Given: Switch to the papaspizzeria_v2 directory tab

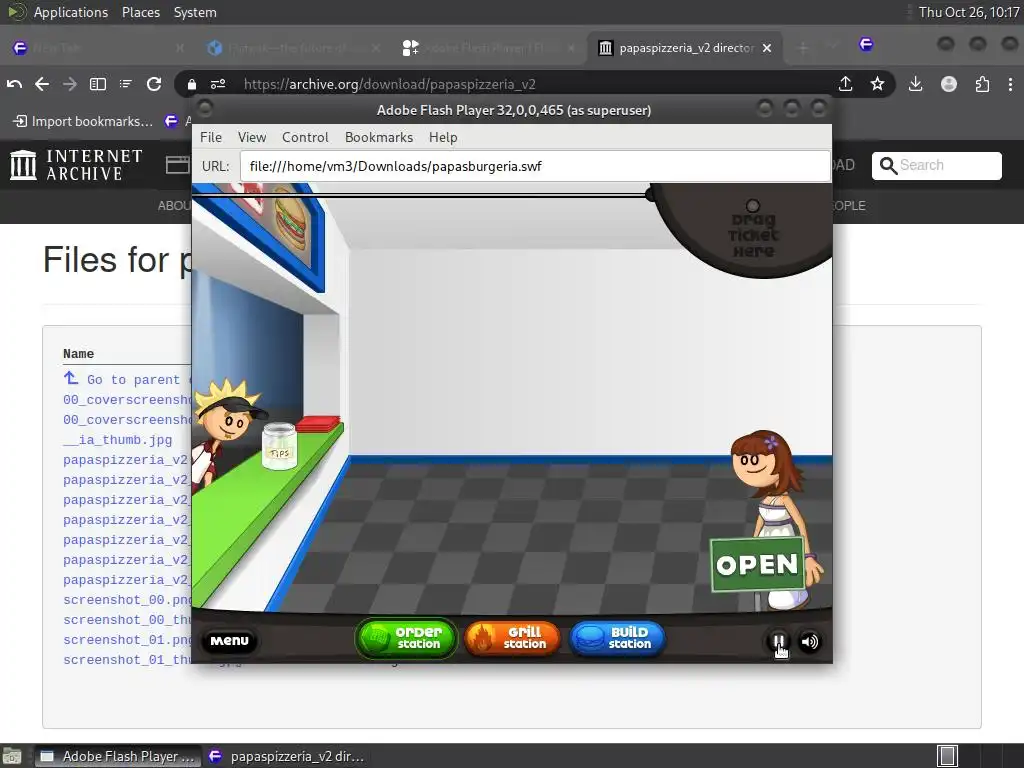Looking at the screenshot, I should coord(684,48).
